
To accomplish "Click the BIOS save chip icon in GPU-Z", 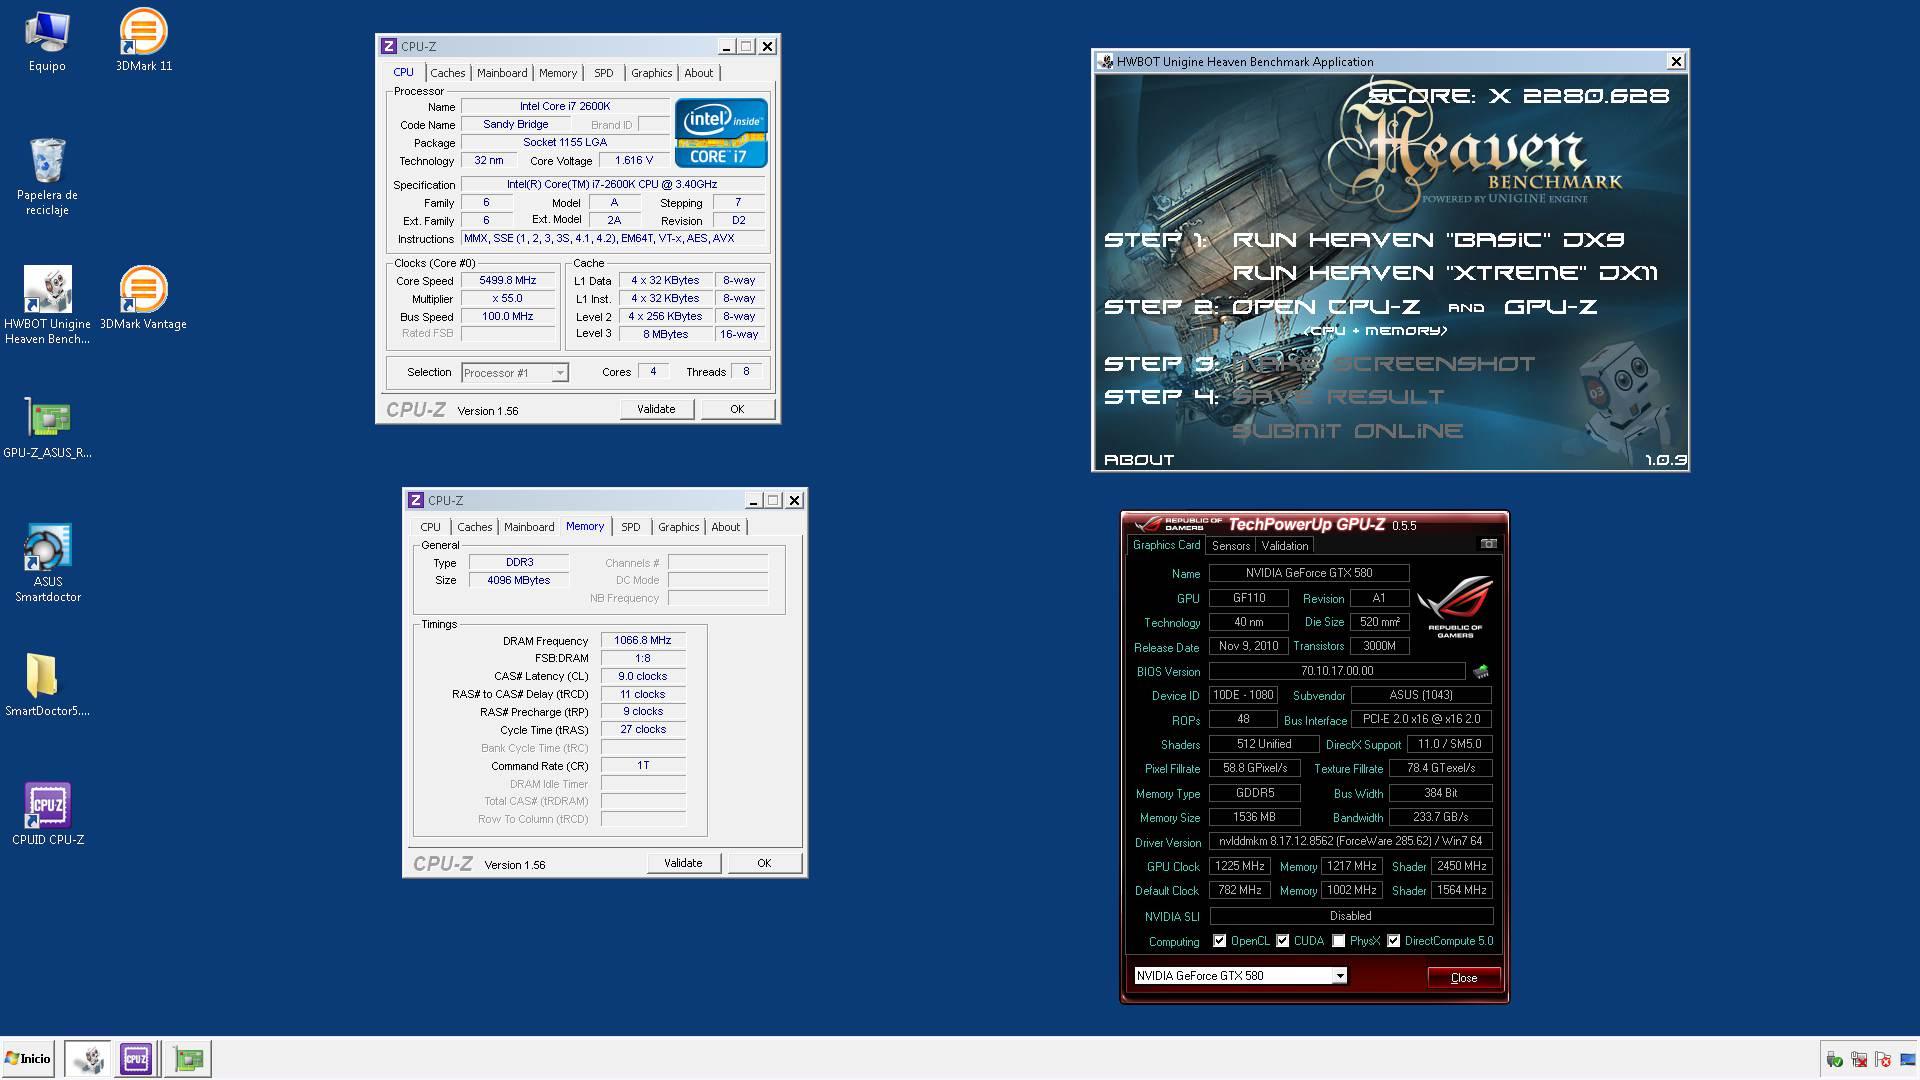I will tap(1481, 671).
